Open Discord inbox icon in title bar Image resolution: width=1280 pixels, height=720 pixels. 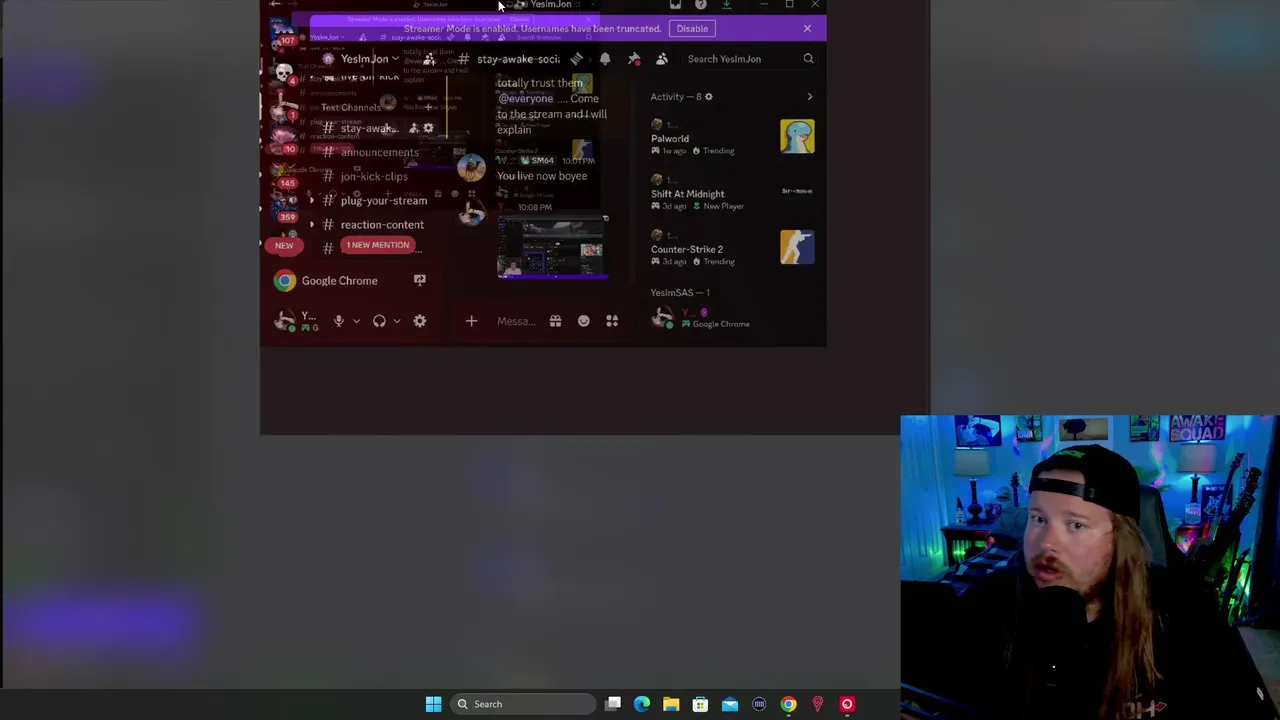coord(676,5)
